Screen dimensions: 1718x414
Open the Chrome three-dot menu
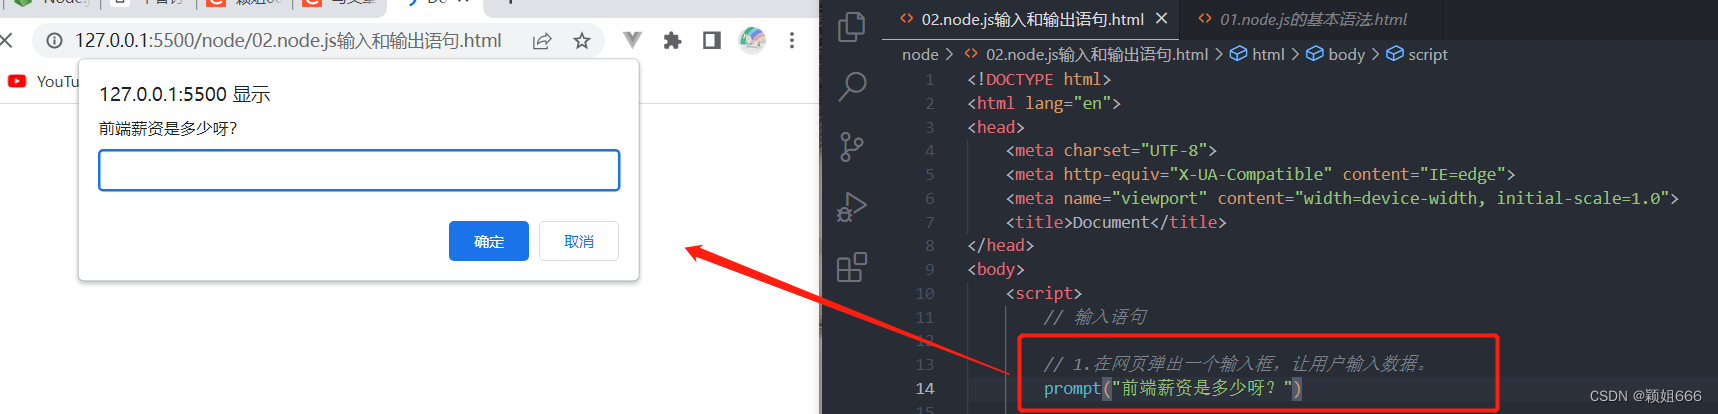[x=792, y=41]
